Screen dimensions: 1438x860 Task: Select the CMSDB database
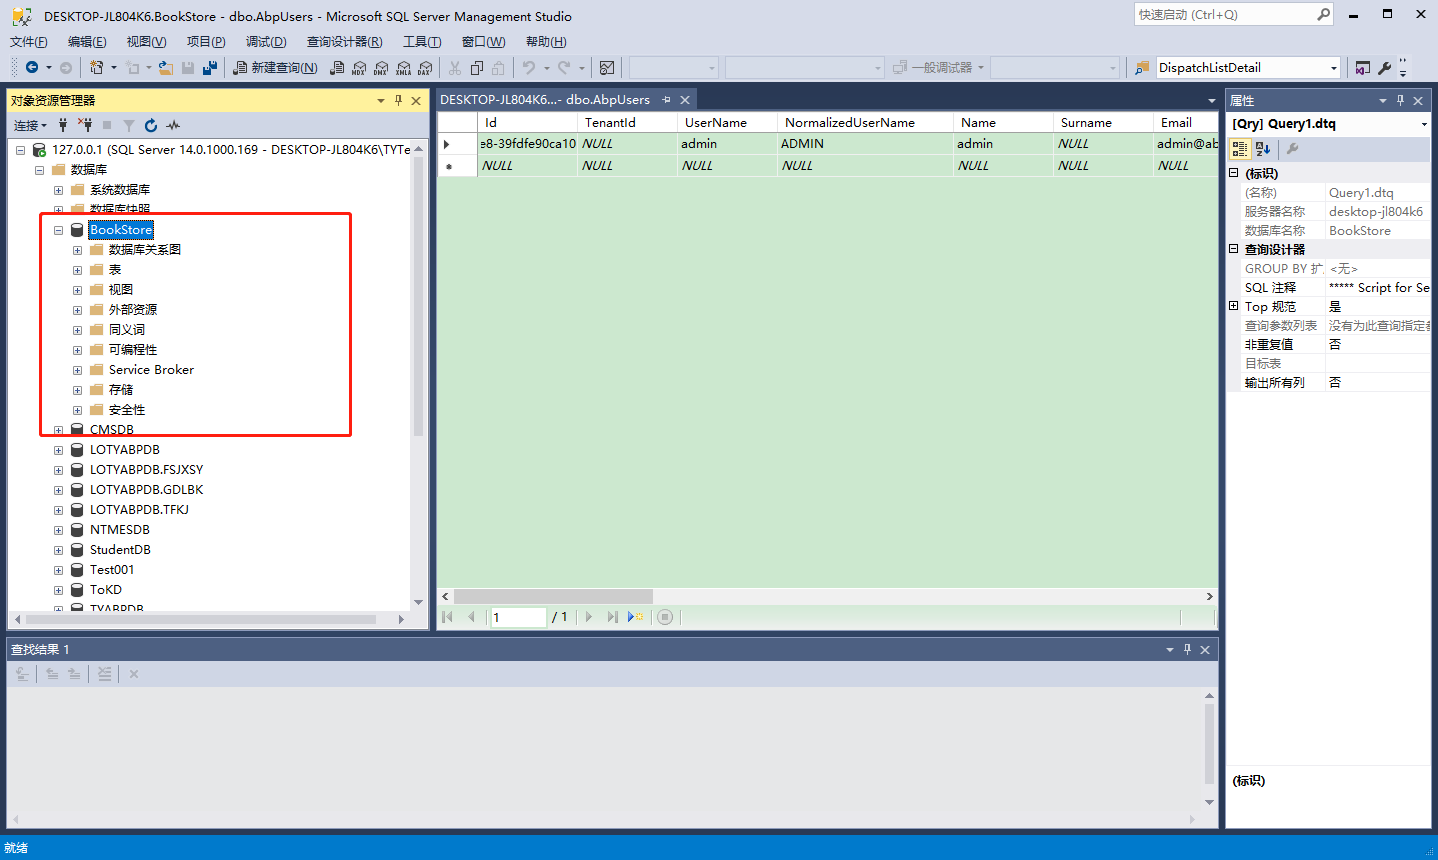click(x=112, y=430)
